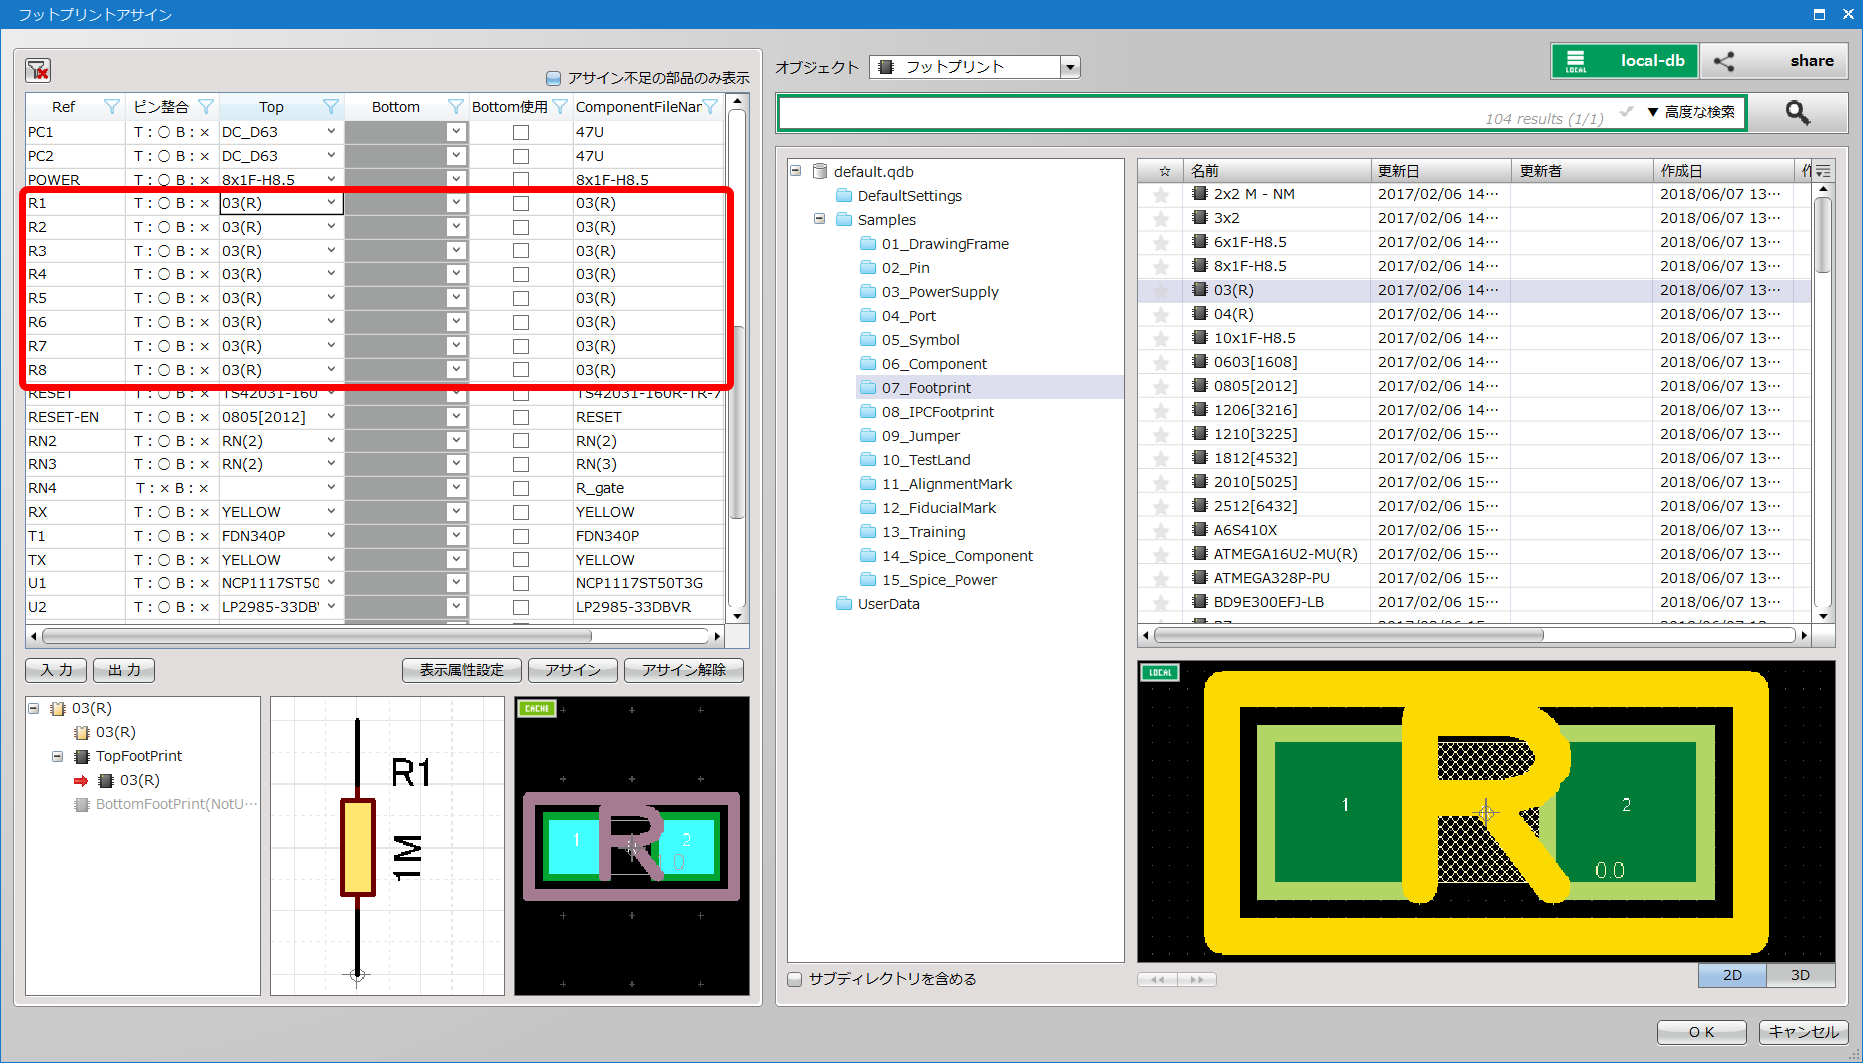Click the アサイン button
1863x1063 pixels.
pos(572,670)
